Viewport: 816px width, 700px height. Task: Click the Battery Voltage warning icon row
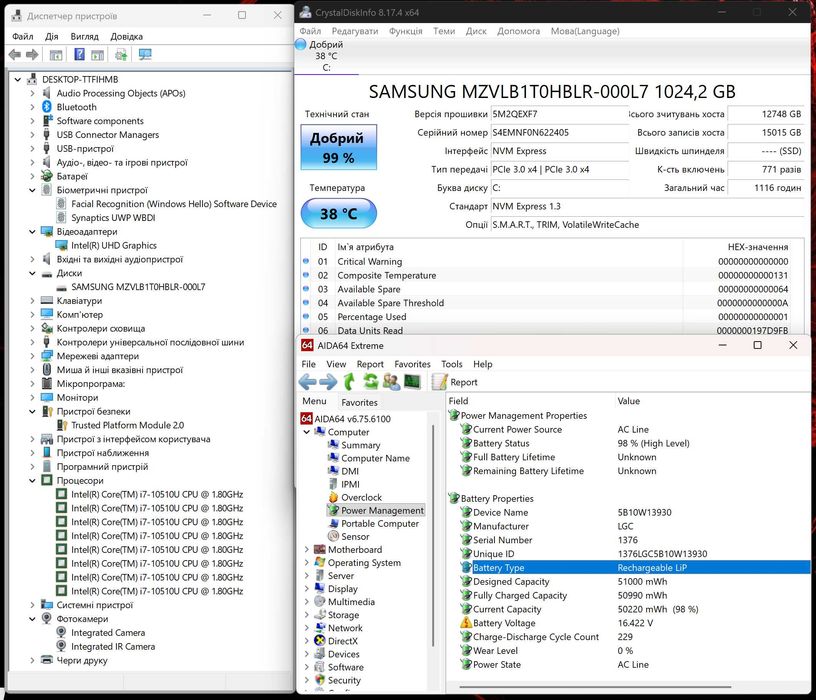coord(630,623)
